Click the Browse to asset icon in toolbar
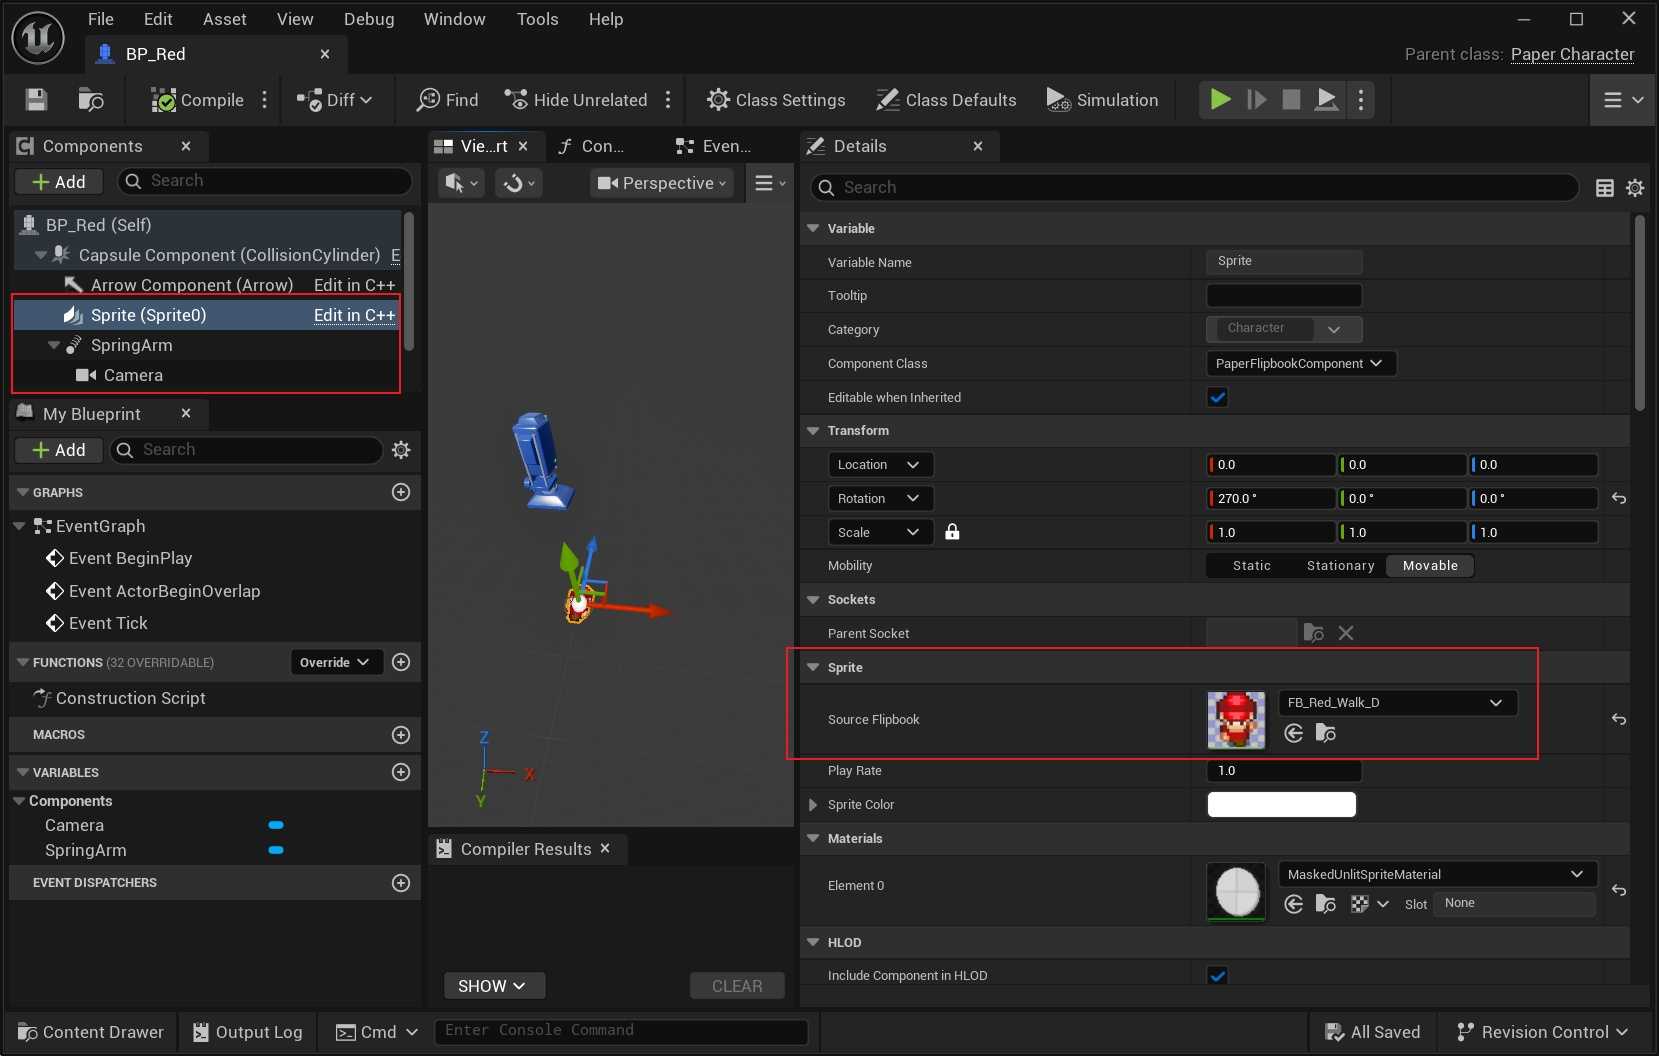 pyautogui.click(x=90, y=99)
